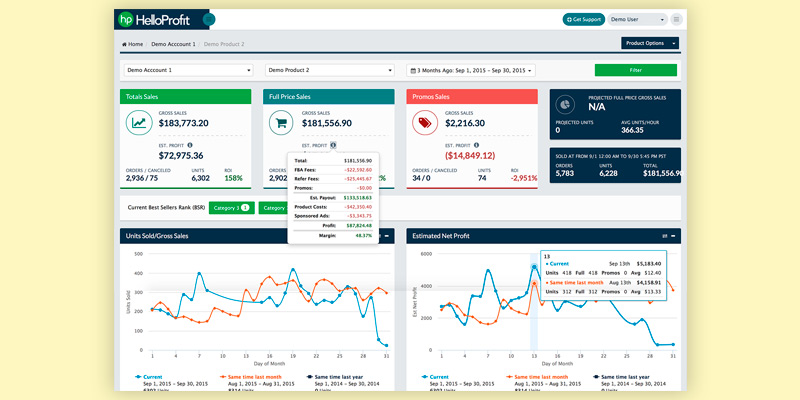
Task: Click the calendar icon in date range
Action: 414,70
